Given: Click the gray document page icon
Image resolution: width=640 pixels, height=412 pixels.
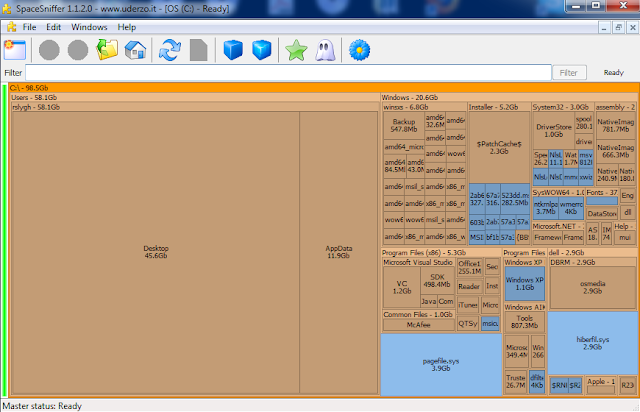Looking at the screenshot, I should pyautogui.click(x=198, y=50).
